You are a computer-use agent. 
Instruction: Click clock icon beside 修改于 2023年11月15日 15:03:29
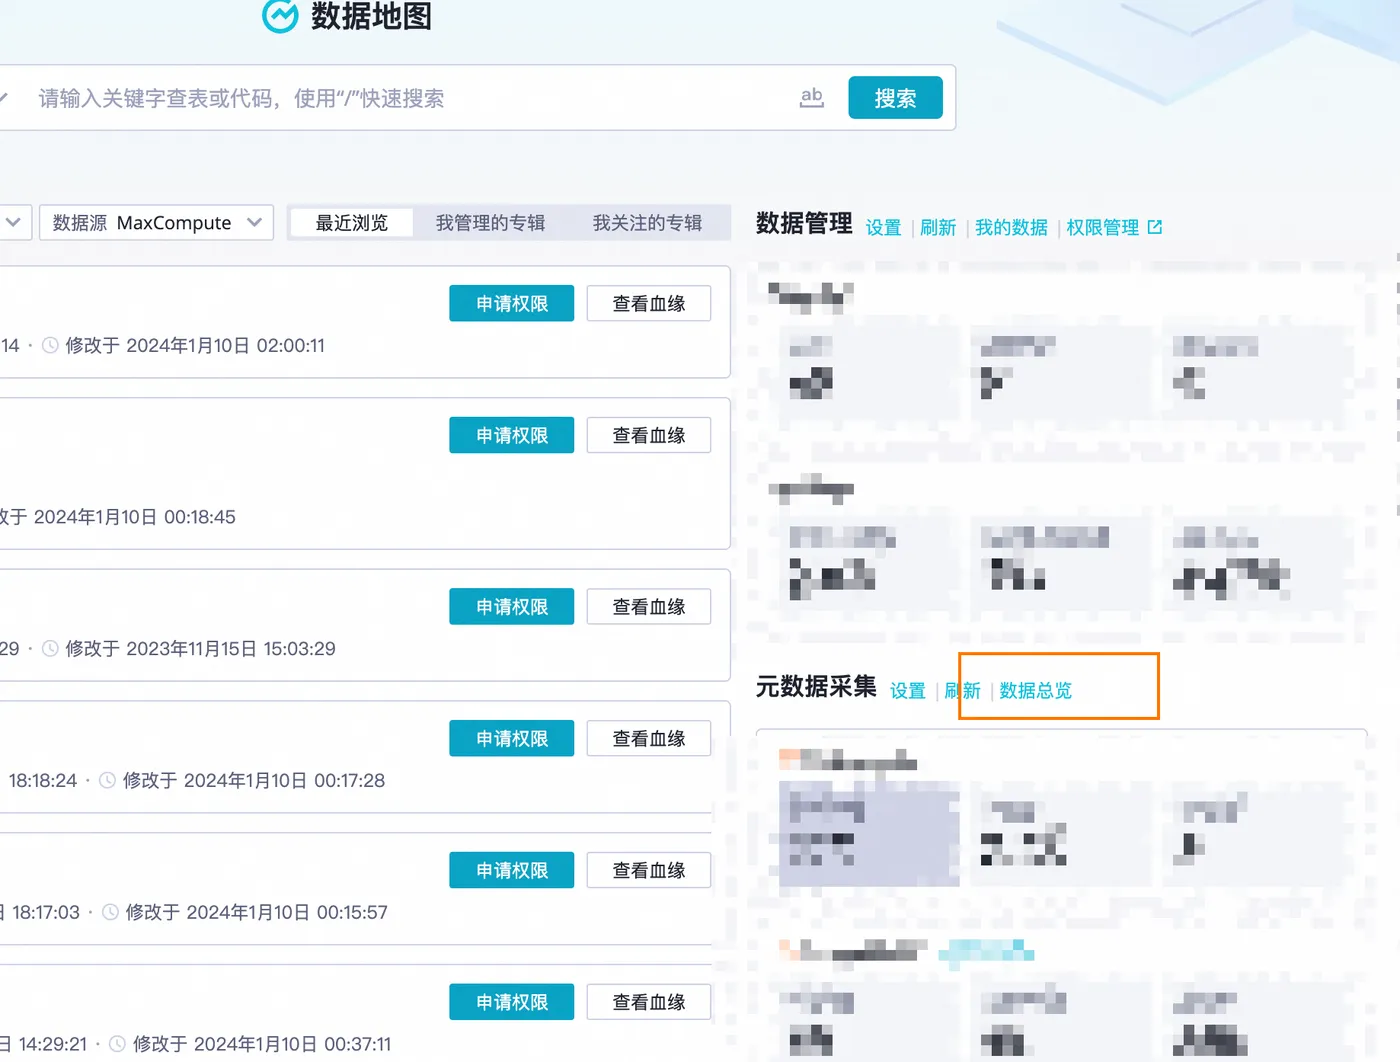coord(50,648)
